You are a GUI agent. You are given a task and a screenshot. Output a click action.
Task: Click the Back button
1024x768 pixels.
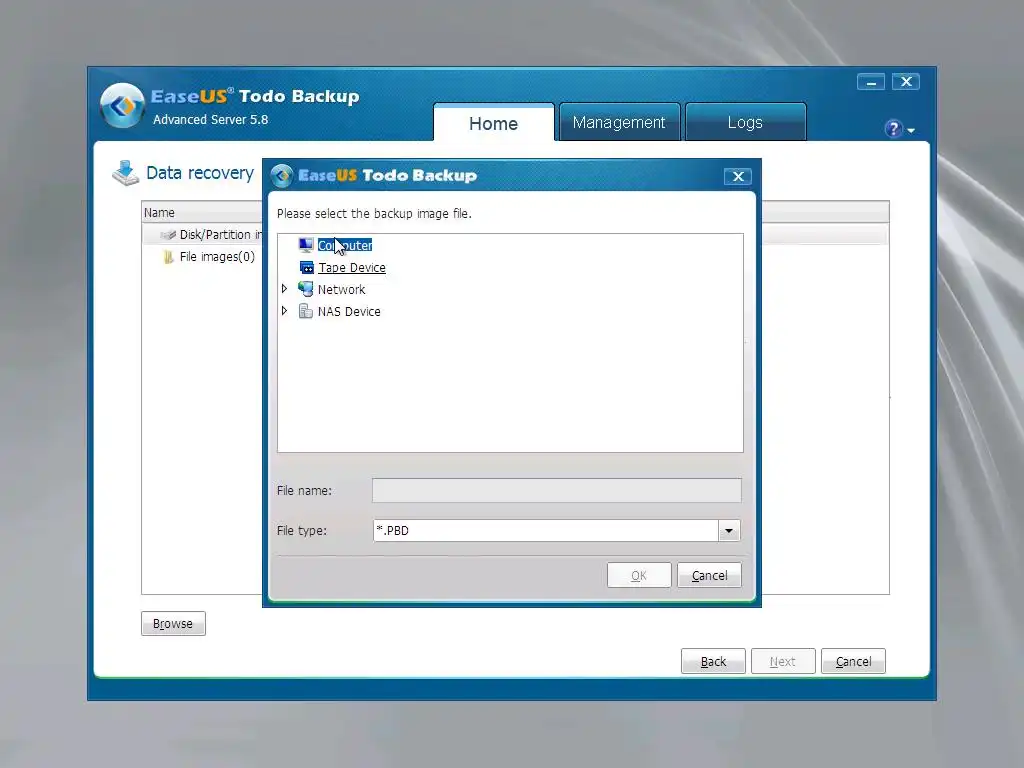pos(713,662)
